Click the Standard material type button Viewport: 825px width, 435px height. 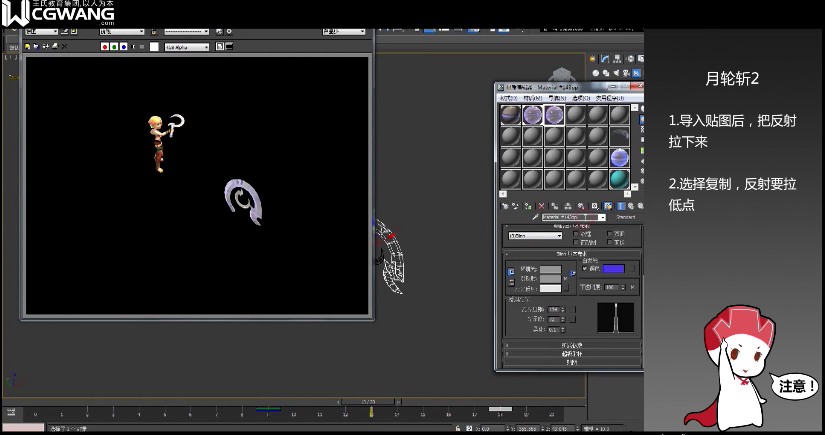(626, 217)
